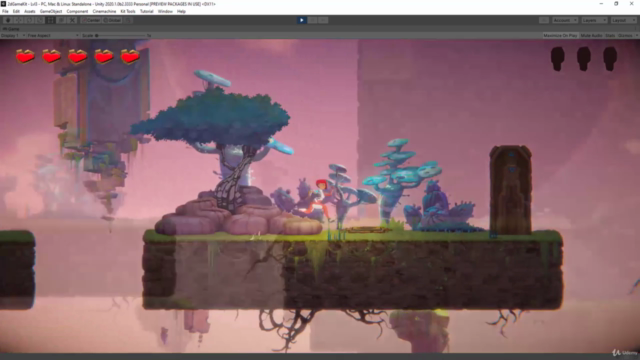
Task: Click the Game view Scale slider
Action: 120,36
